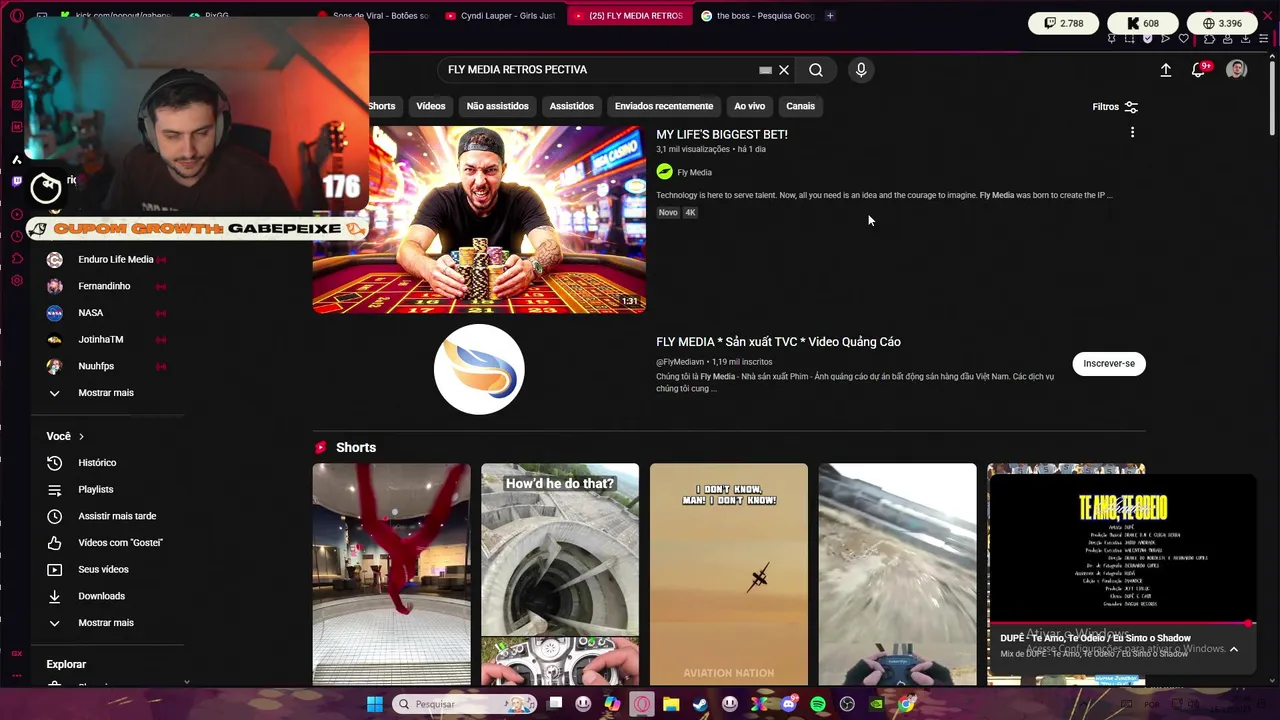Viewport: 1280px width, 720px height.
Task: Expand the miniplayer with the chevron-up arrow
Action: coord(1234,649)
